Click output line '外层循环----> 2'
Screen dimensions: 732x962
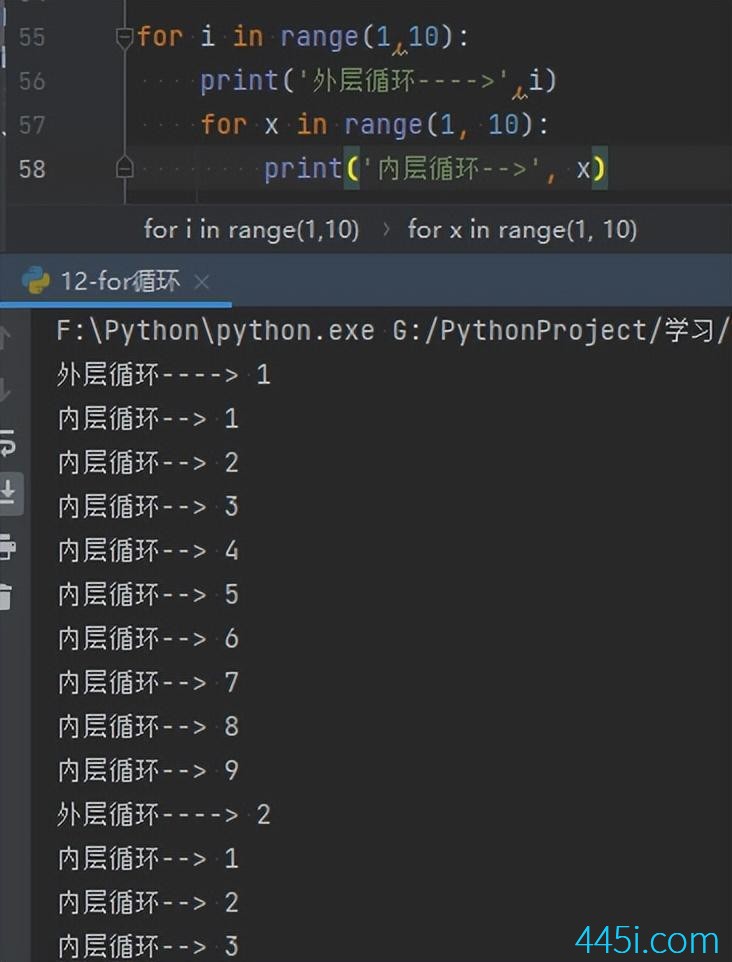pos(163,814)
